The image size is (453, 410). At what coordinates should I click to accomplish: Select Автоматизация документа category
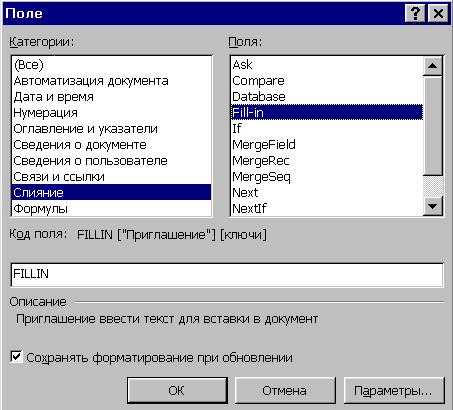tap(111, 81)
